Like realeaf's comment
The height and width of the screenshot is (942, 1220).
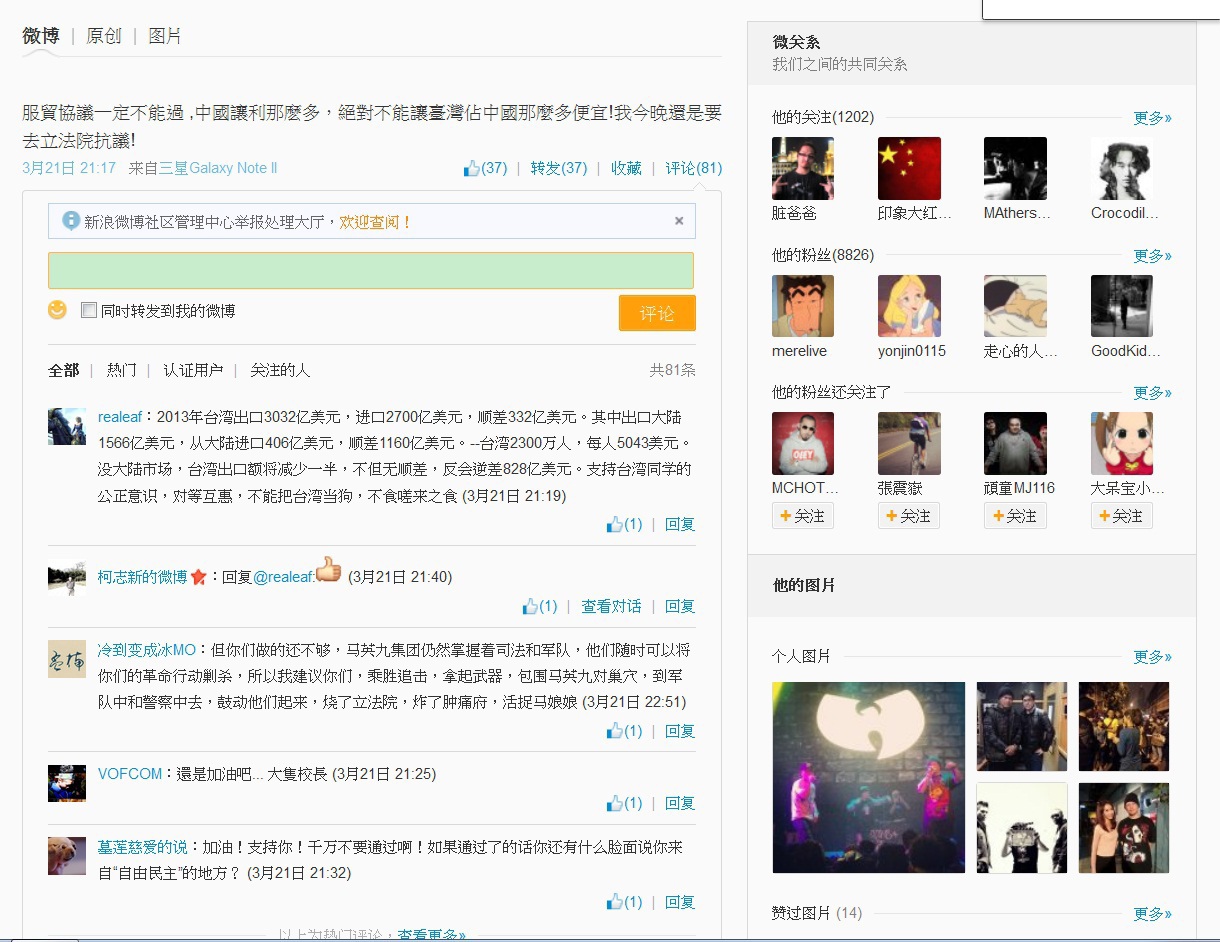624,524
